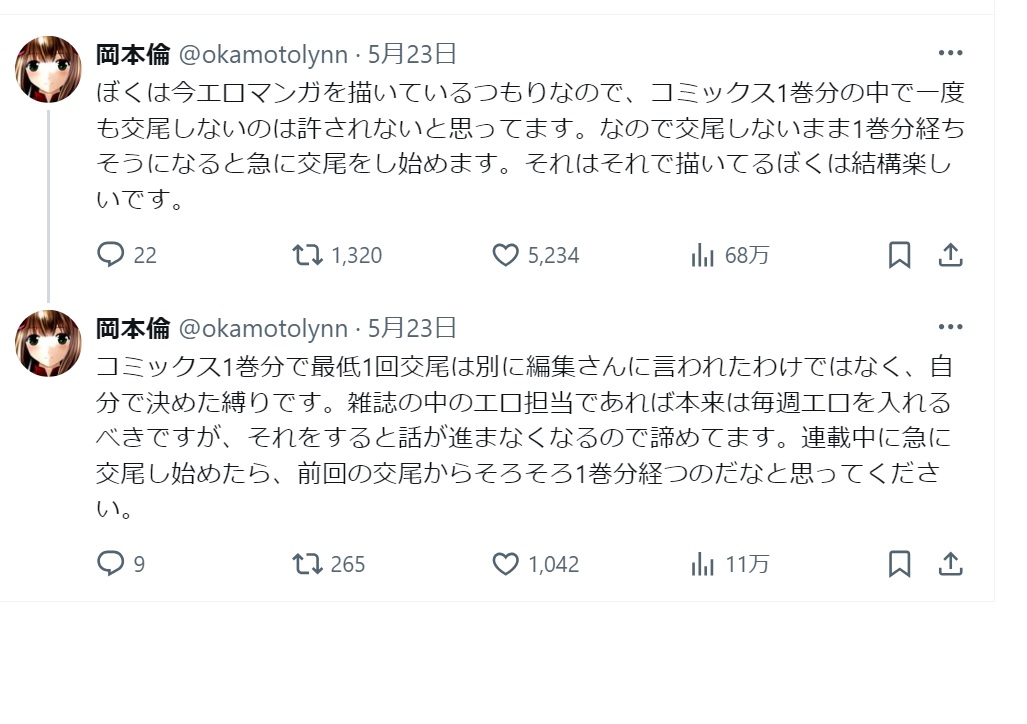
Task: Open @okamotolynn handle on second tweet
Action: click(x=263, y=328)
